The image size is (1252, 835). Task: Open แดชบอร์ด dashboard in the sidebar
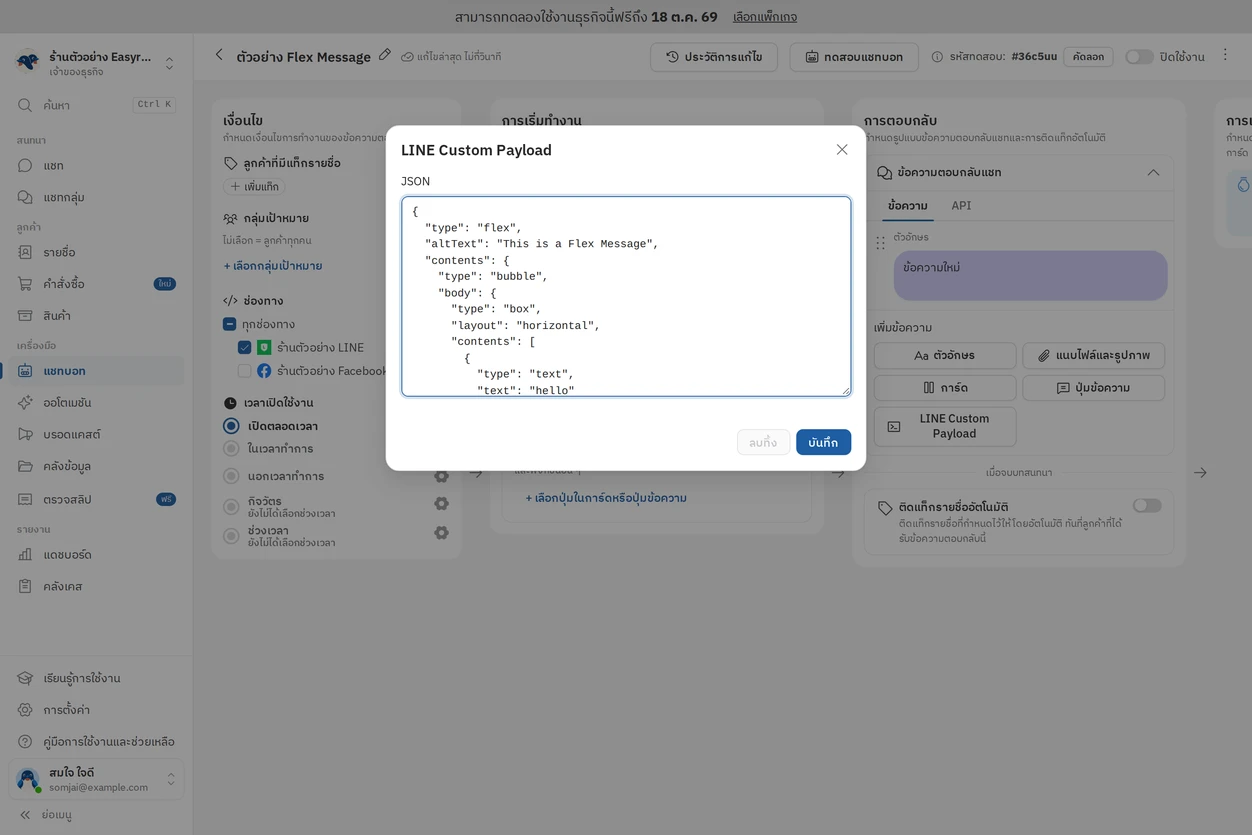click(96, 554)
